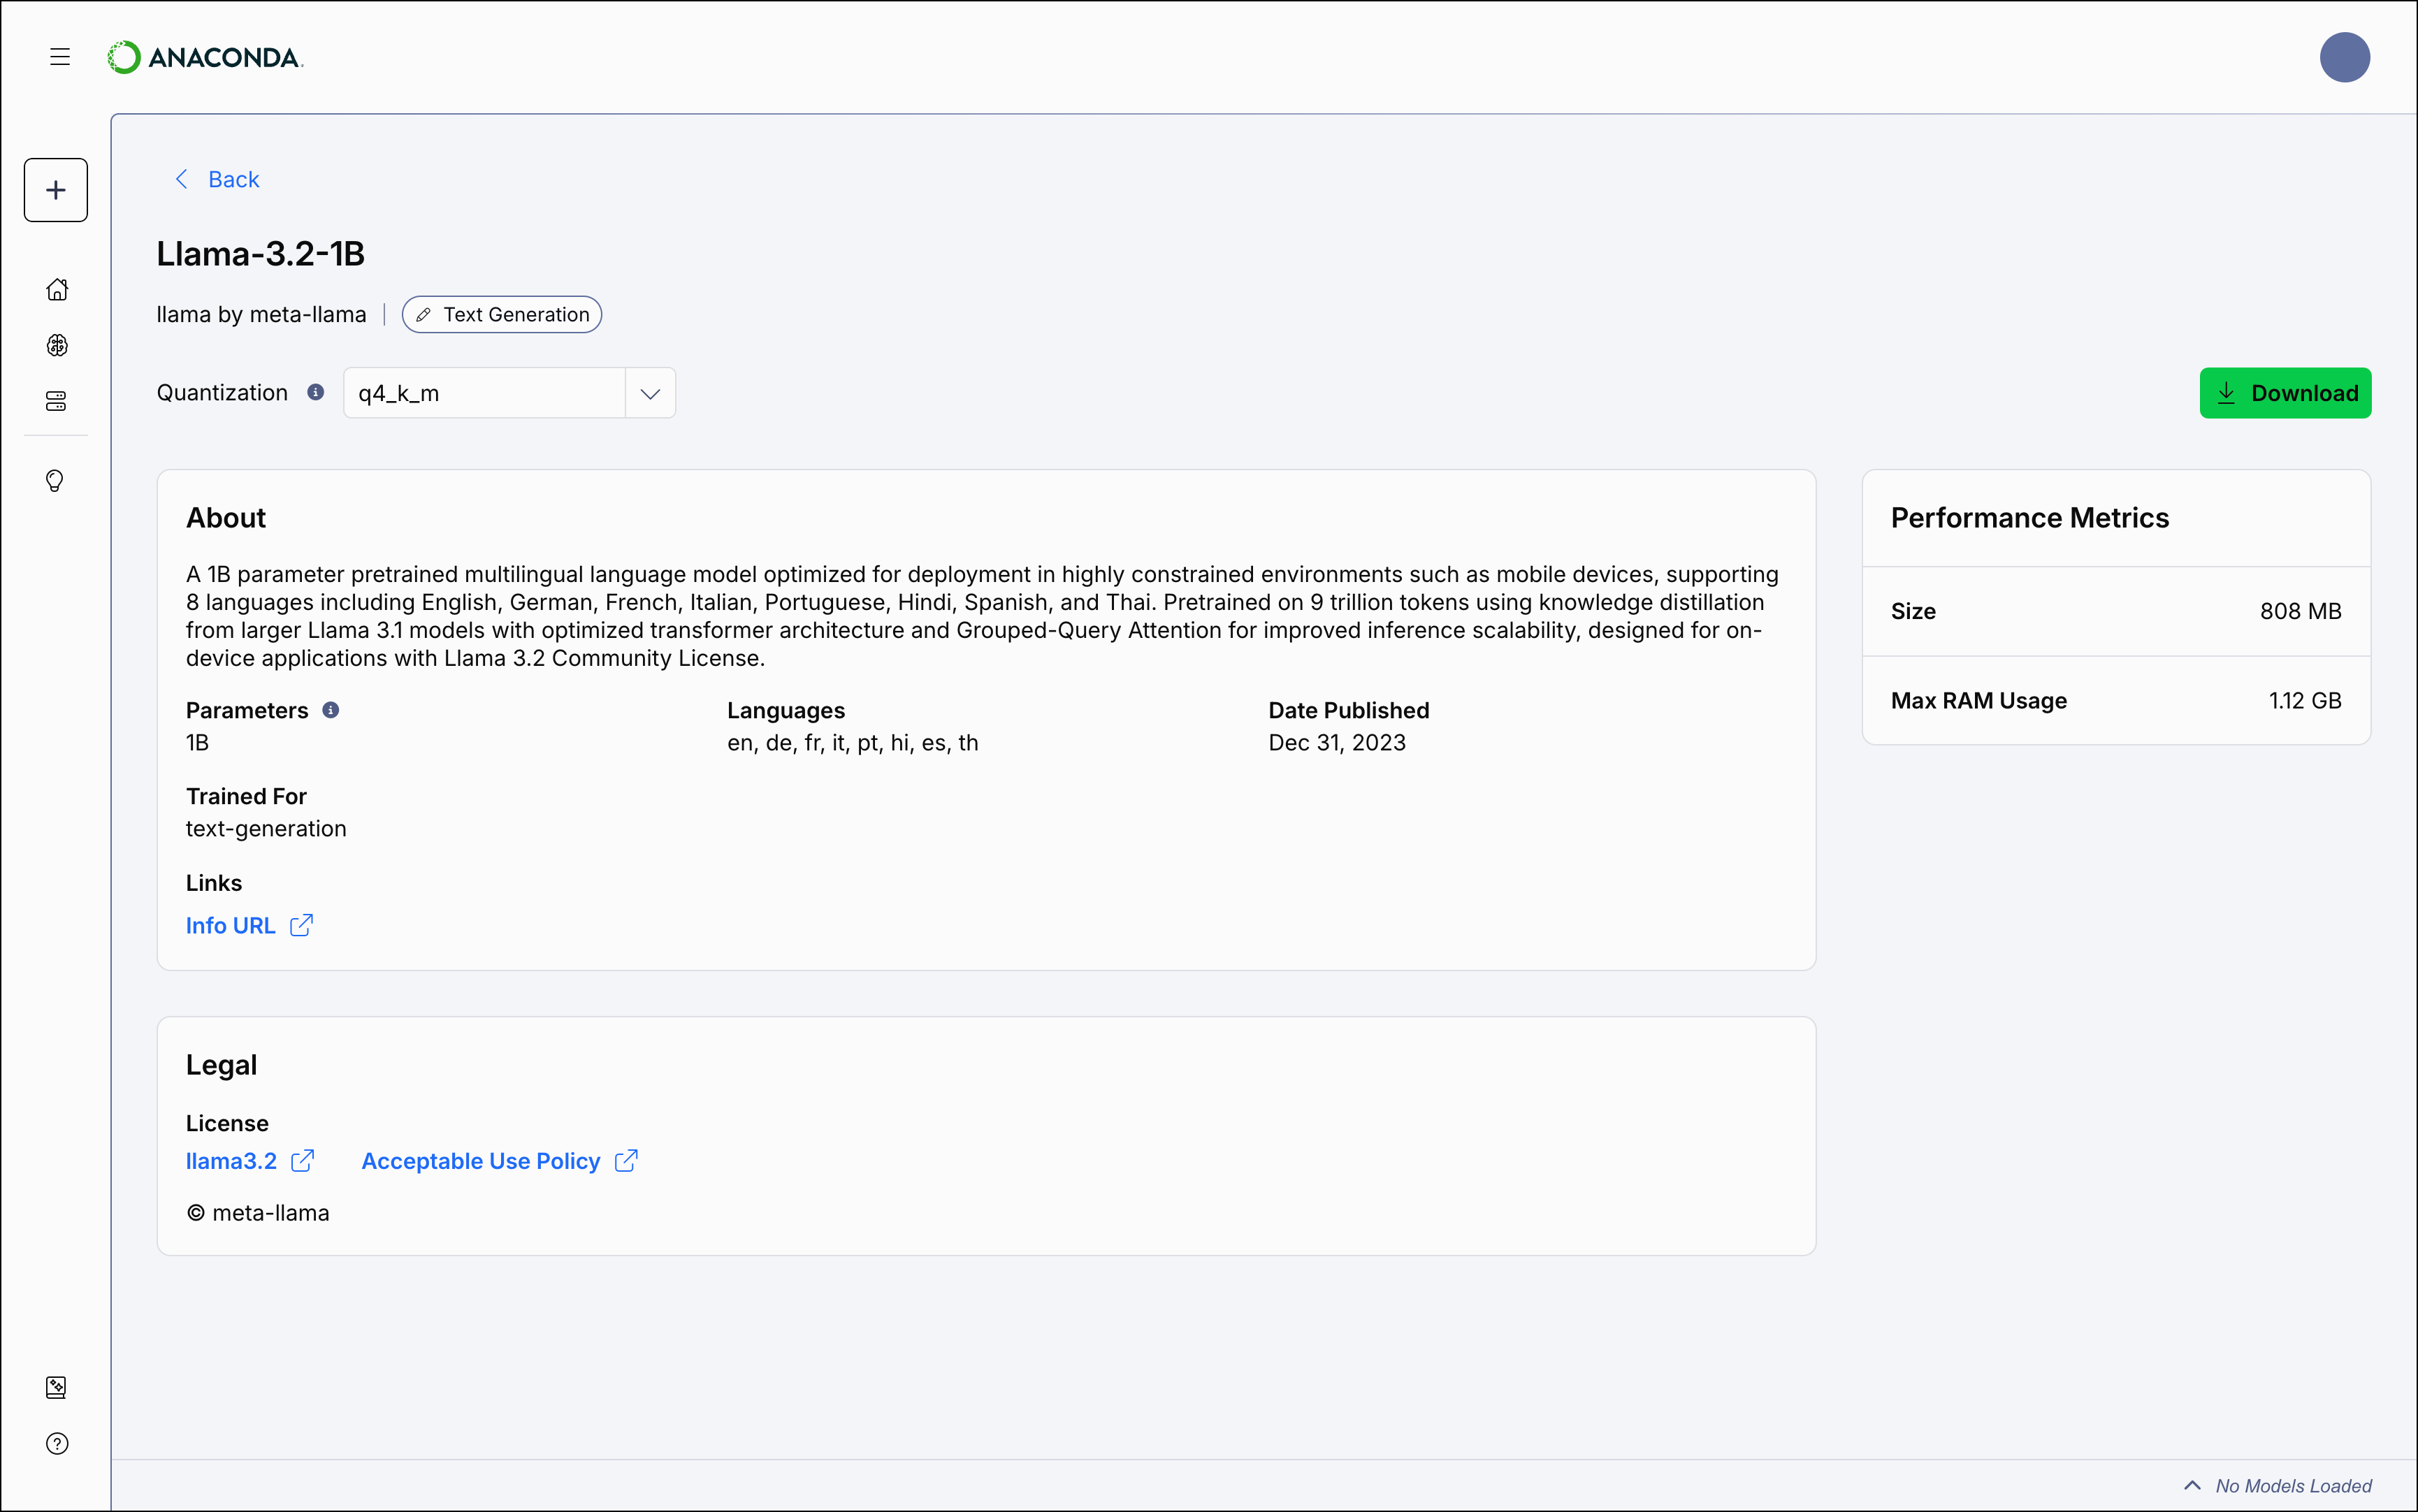Open the hamburger menu
This screenshot has height=1512, width=2418.
60,57
